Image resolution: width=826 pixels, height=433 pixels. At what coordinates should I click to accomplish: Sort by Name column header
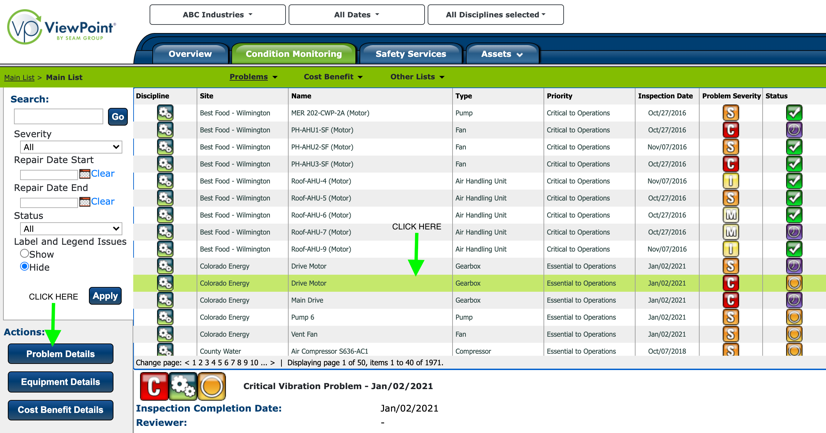(301, 96)
